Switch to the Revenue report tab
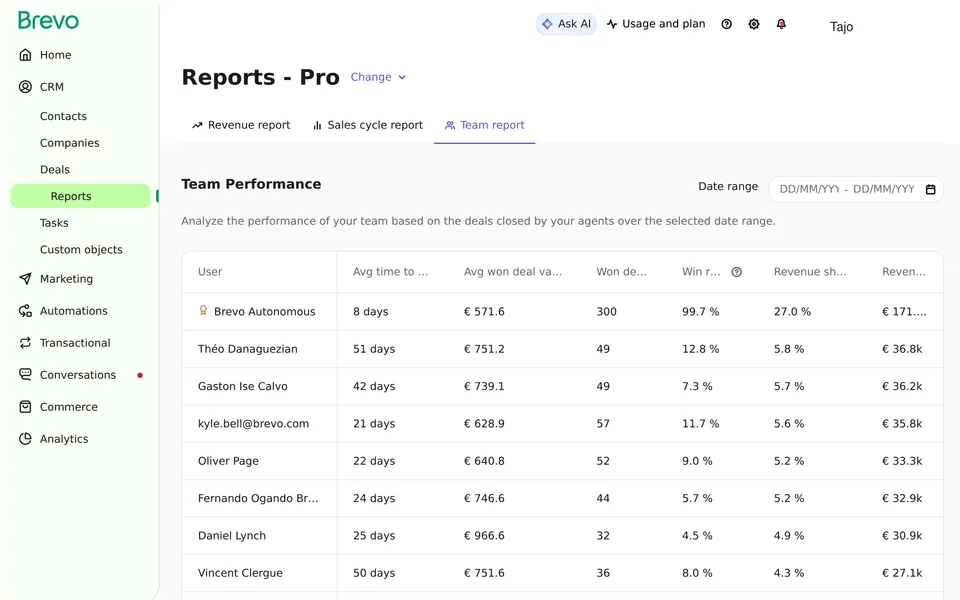The height and width of the screenshot is (600, 960). point(241,126)
